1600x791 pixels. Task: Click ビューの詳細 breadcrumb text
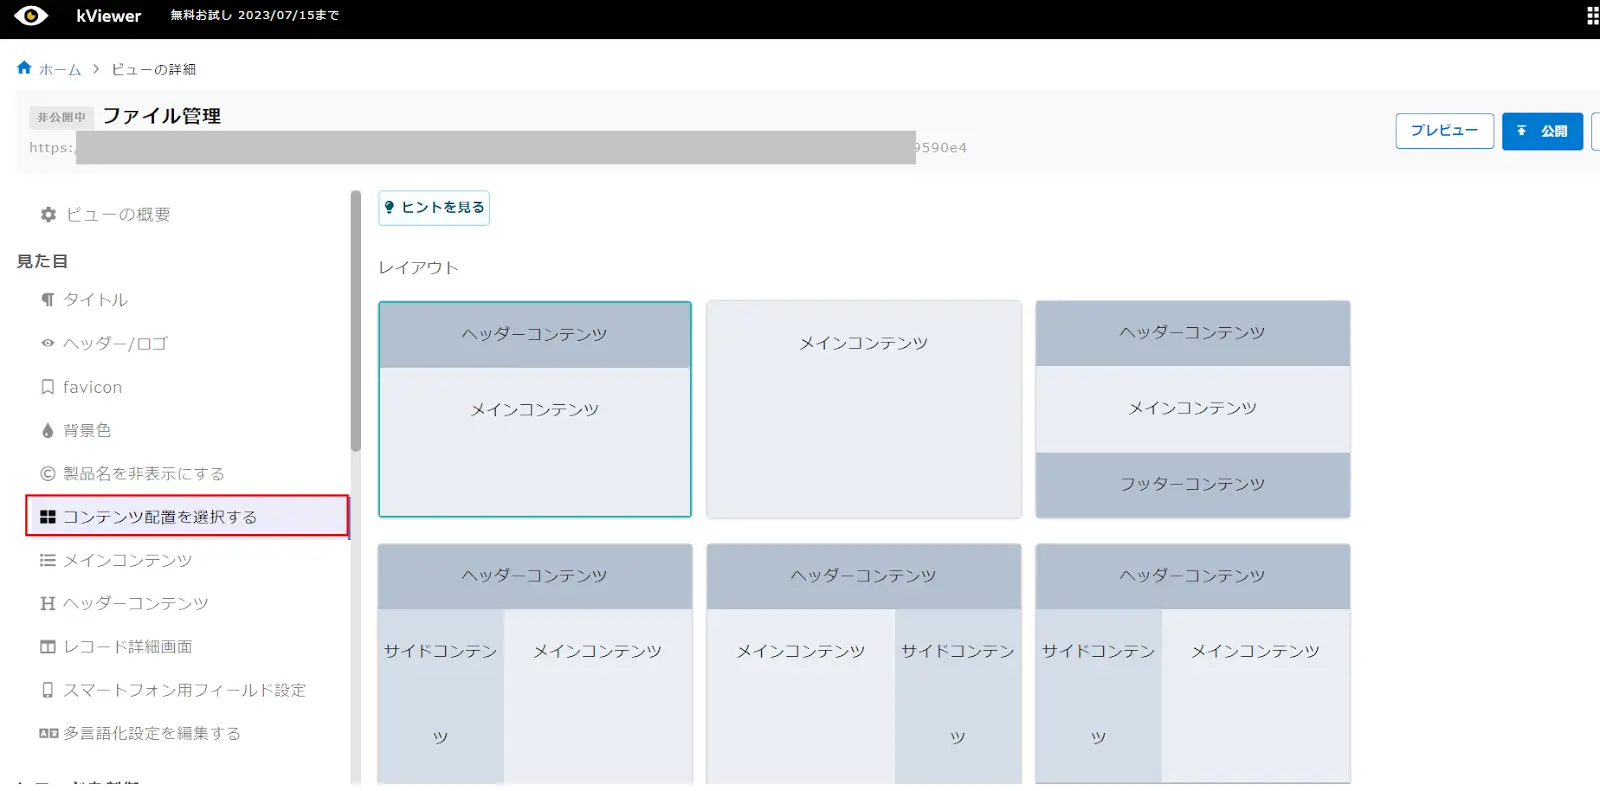pyautogui.click(x=153, y=69)
